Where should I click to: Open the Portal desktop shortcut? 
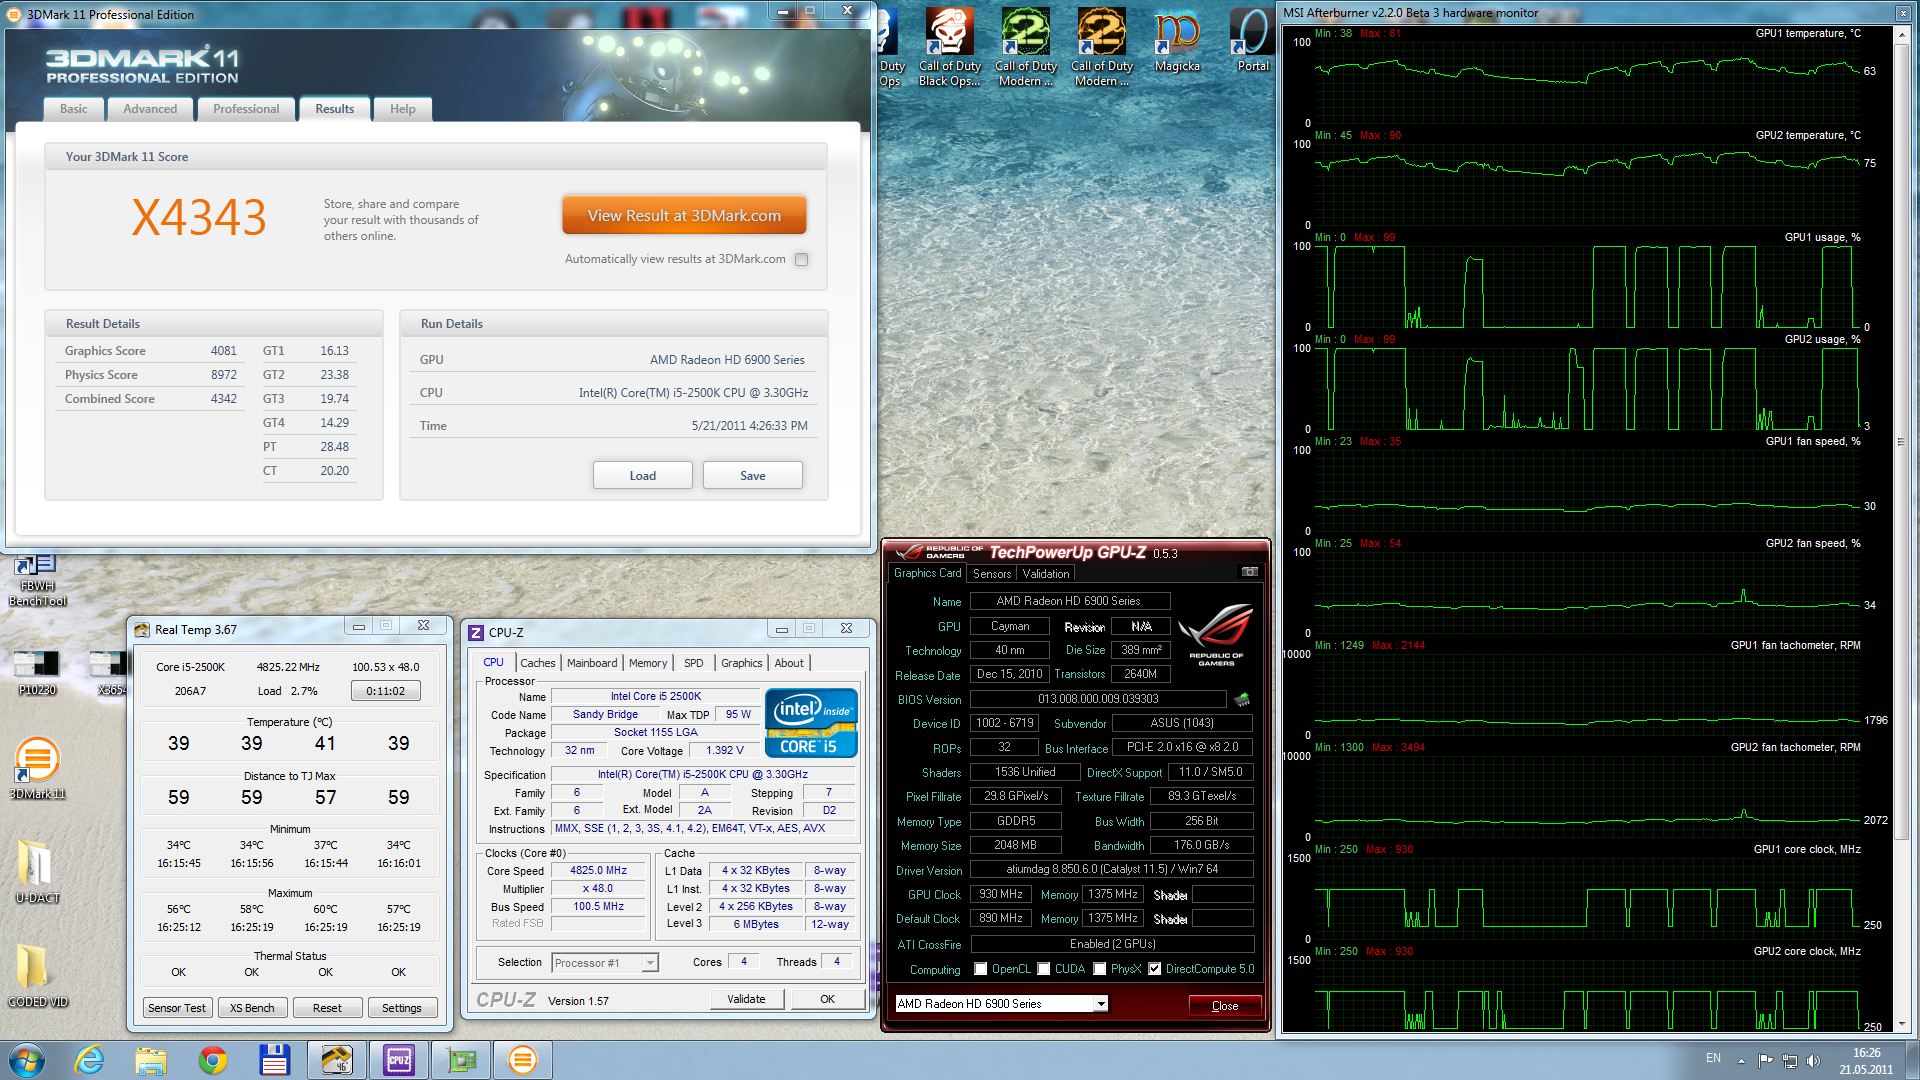tap(1253, 40)
